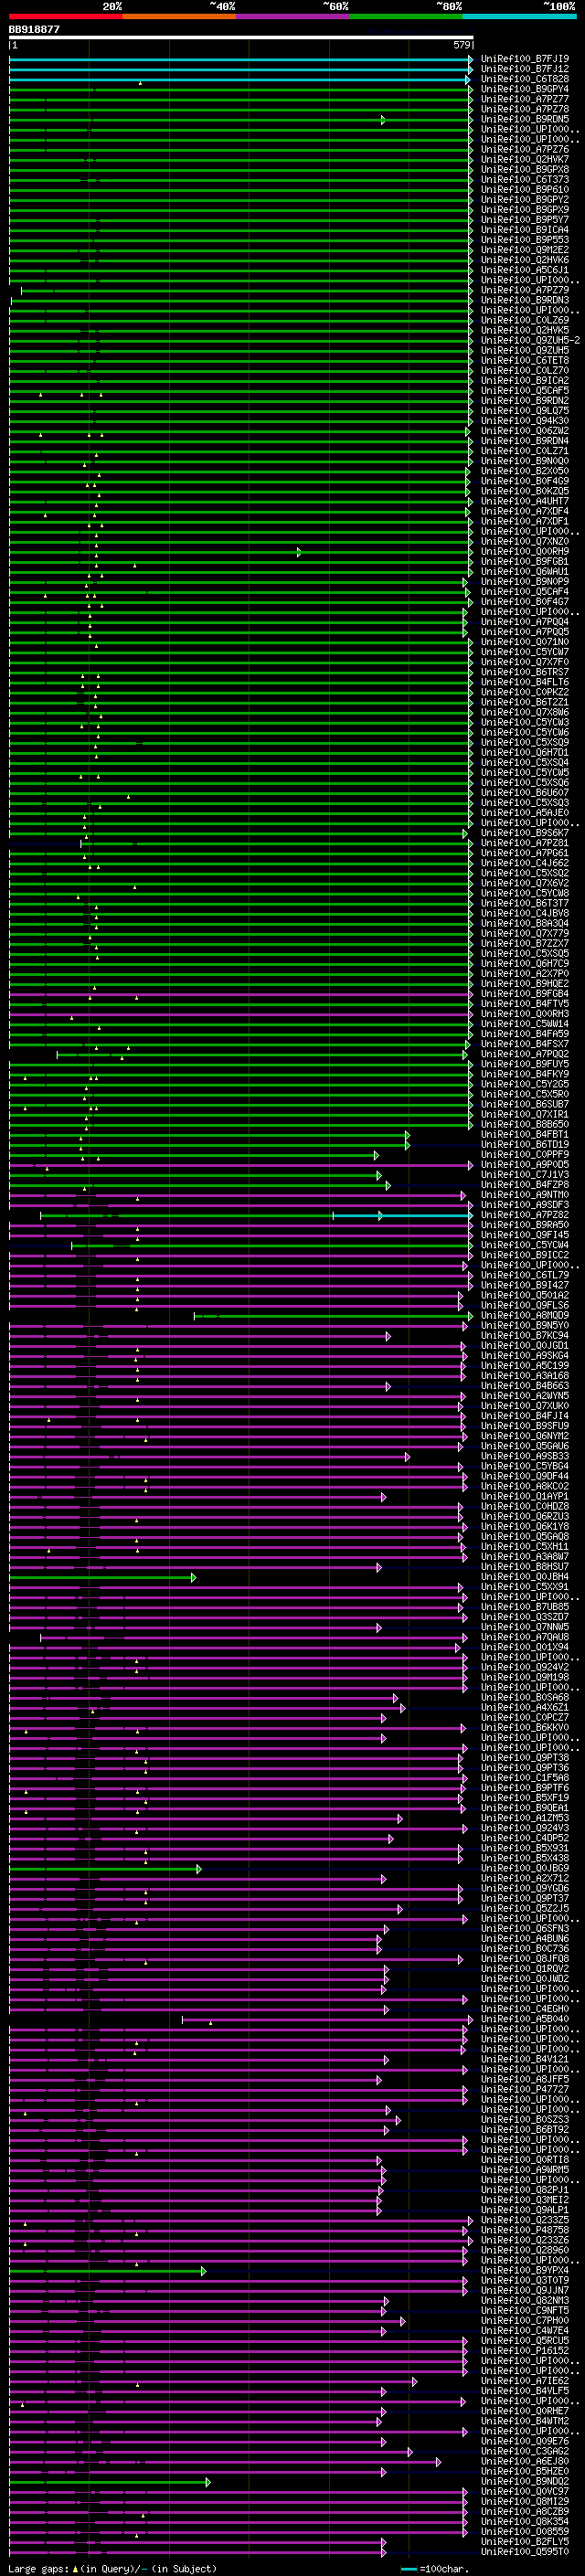
Task: Open the UniRef100_B6TRS7 entry
Action: pos(525,672)
